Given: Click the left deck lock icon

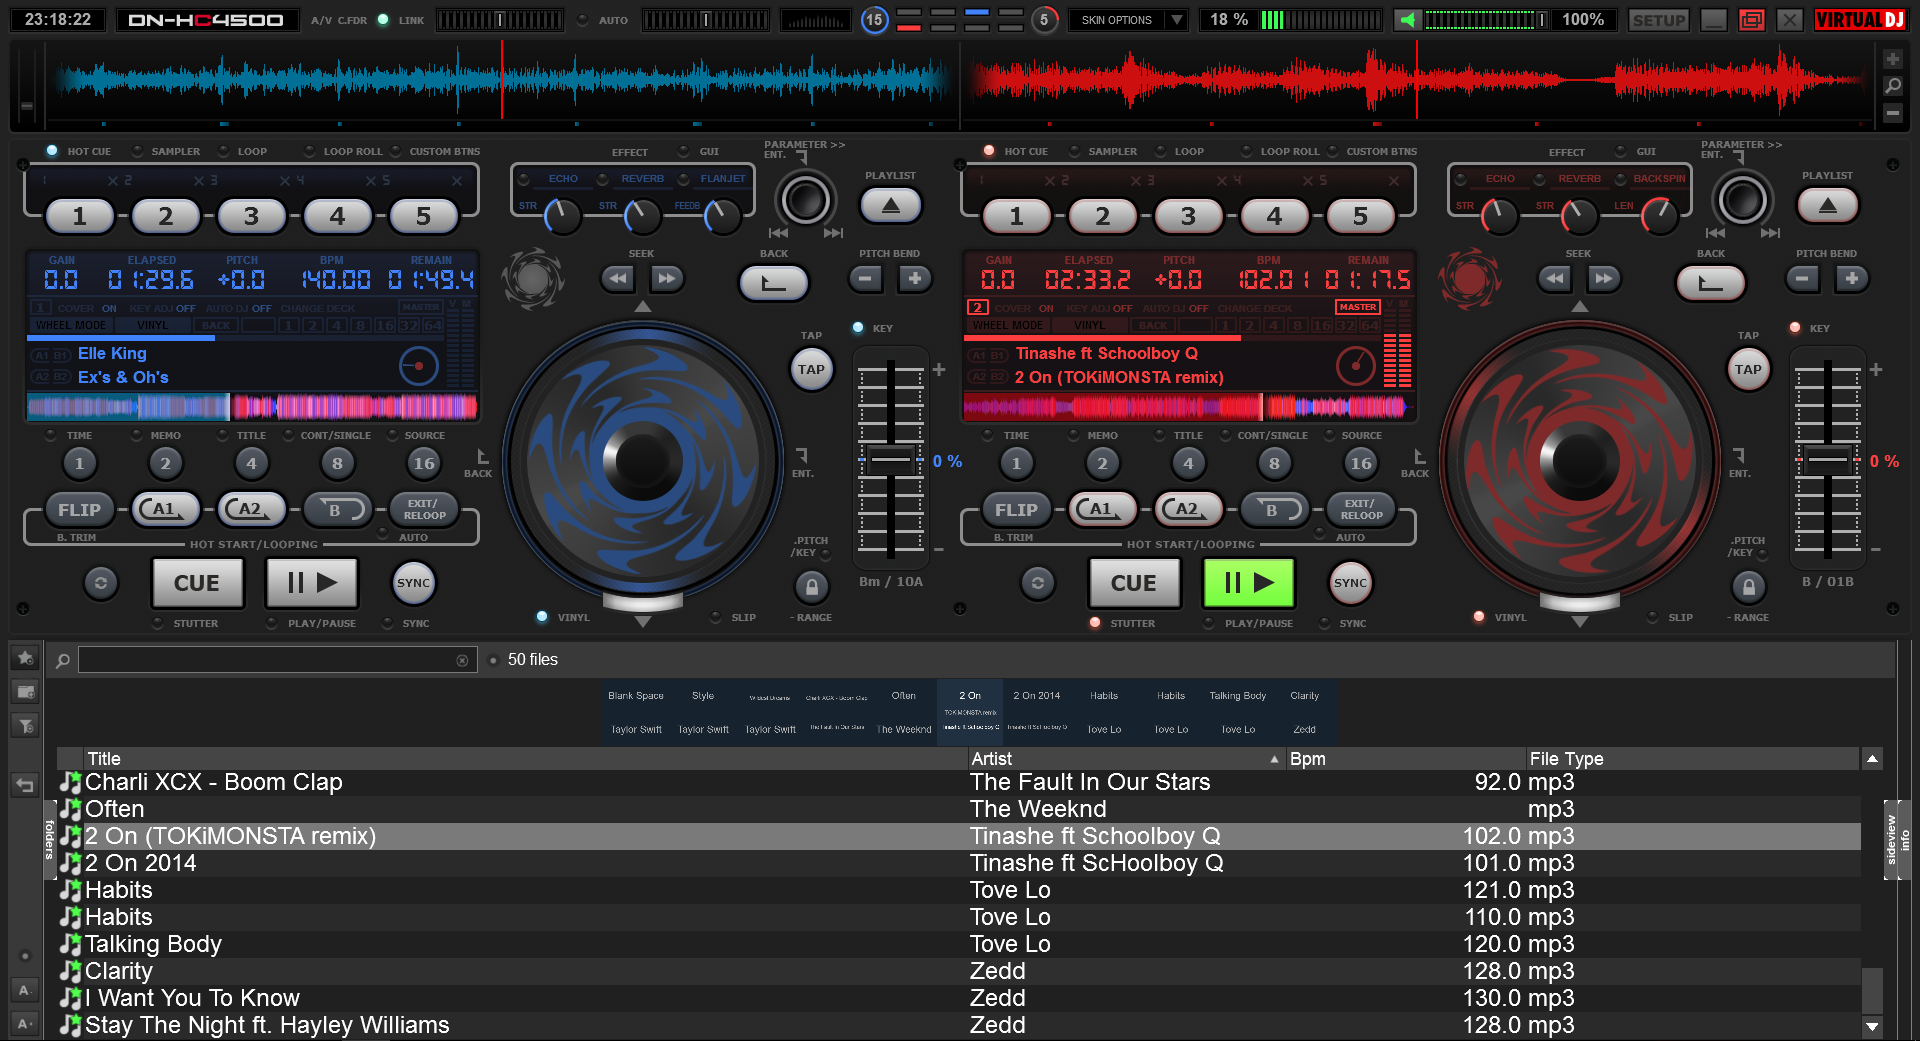Looking at the screenshot, I should 812,587.
